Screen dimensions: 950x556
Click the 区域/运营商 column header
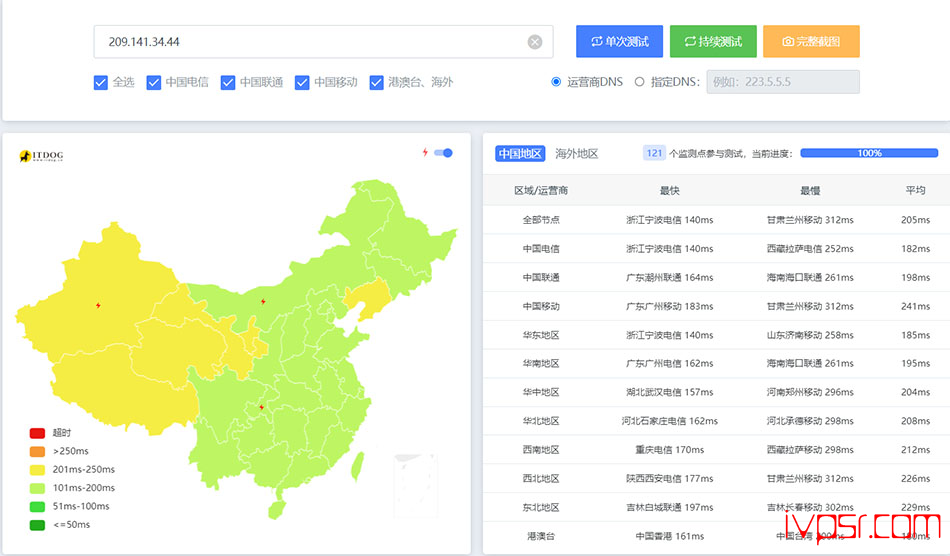coord(540,191)
